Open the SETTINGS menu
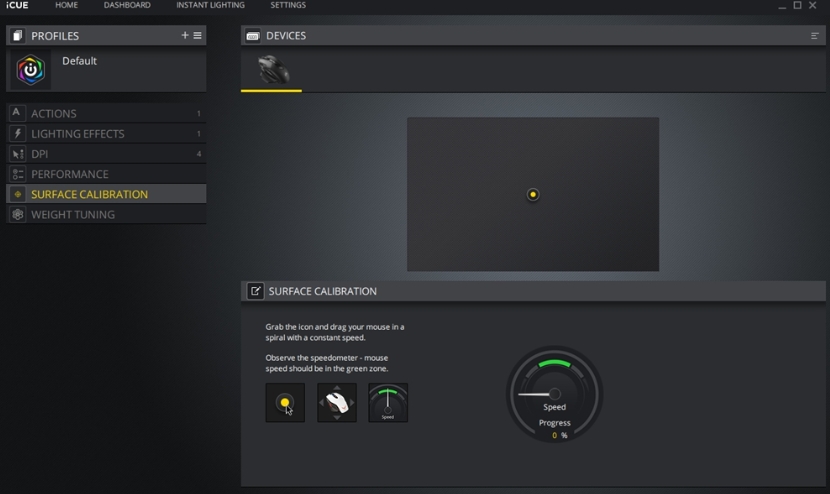The width and height of the screenshot is (830, 494). (x=288, y=5)
